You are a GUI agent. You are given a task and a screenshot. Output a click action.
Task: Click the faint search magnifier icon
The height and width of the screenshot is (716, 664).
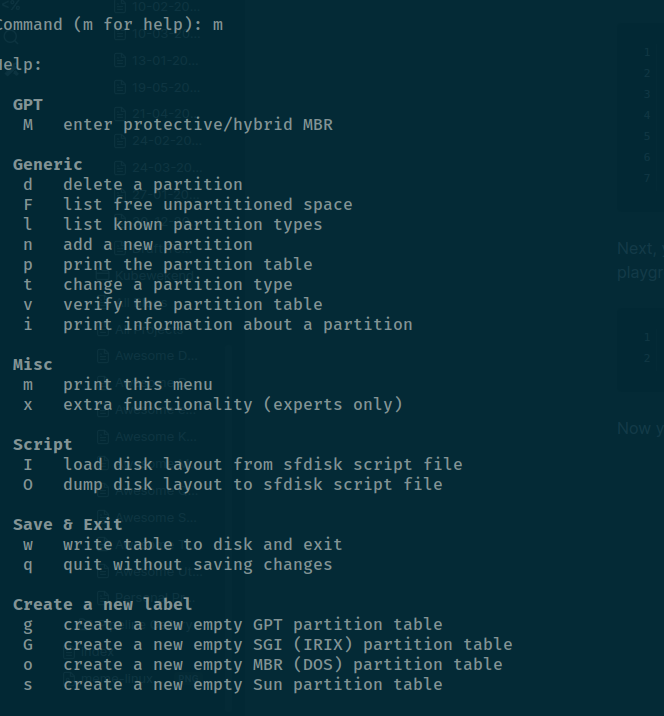(11, 37)
